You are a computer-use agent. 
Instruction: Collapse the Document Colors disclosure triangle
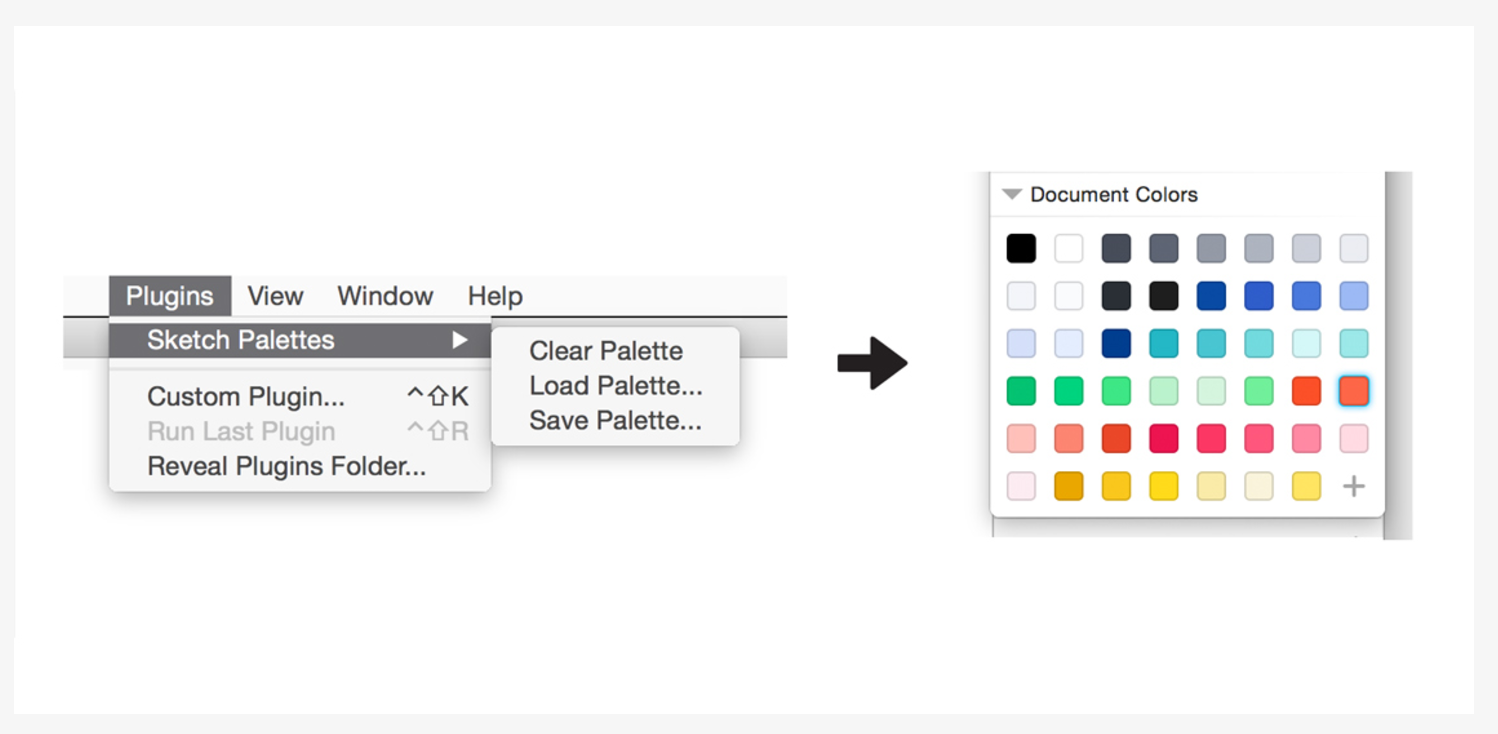point(1012,194)
